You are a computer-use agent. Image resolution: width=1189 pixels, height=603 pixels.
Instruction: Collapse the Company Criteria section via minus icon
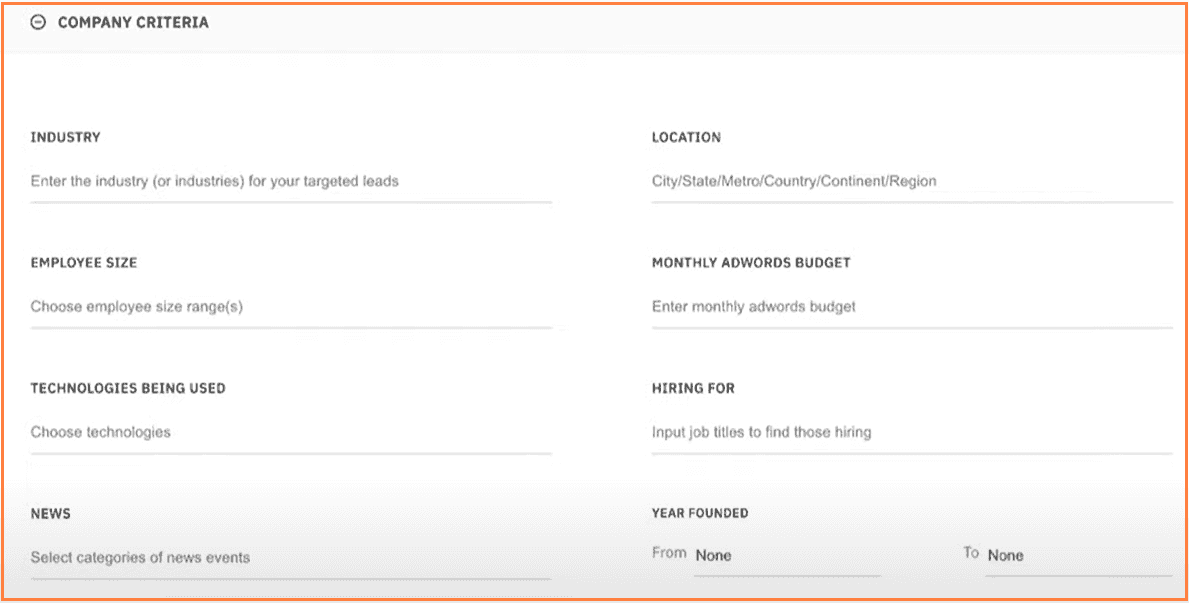[38, 23]
